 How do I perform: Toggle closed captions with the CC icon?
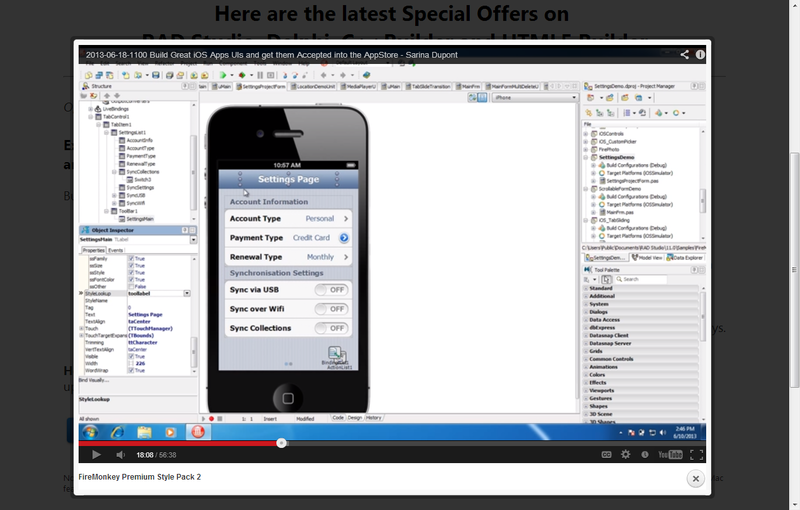pos(606,454)
